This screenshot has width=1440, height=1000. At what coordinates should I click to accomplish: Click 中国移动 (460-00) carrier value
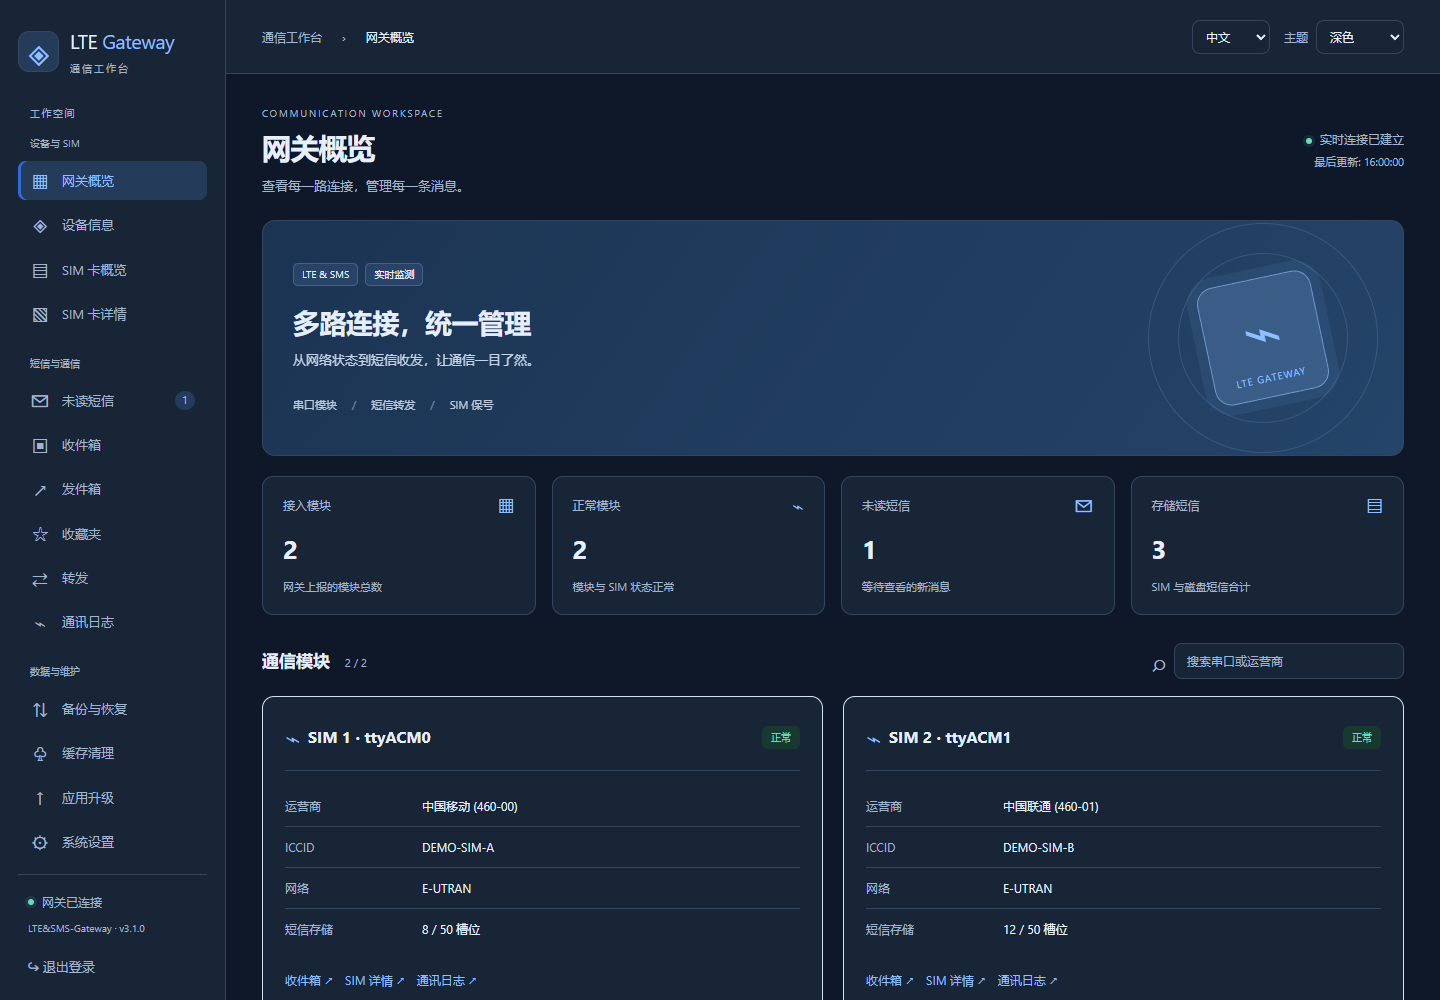tap(470, 807)
